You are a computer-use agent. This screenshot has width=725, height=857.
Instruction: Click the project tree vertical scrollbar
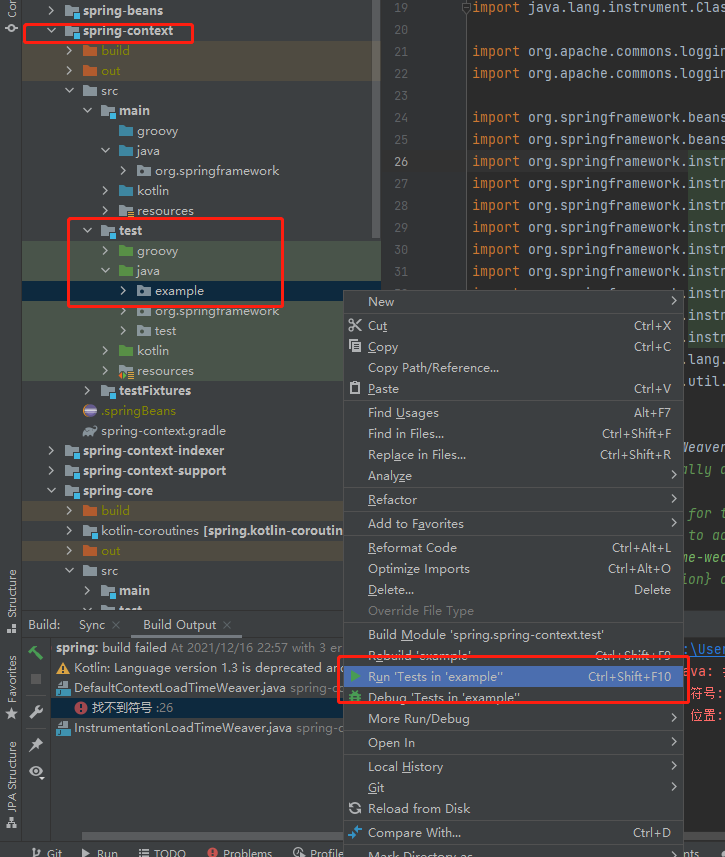coord(376,119)
